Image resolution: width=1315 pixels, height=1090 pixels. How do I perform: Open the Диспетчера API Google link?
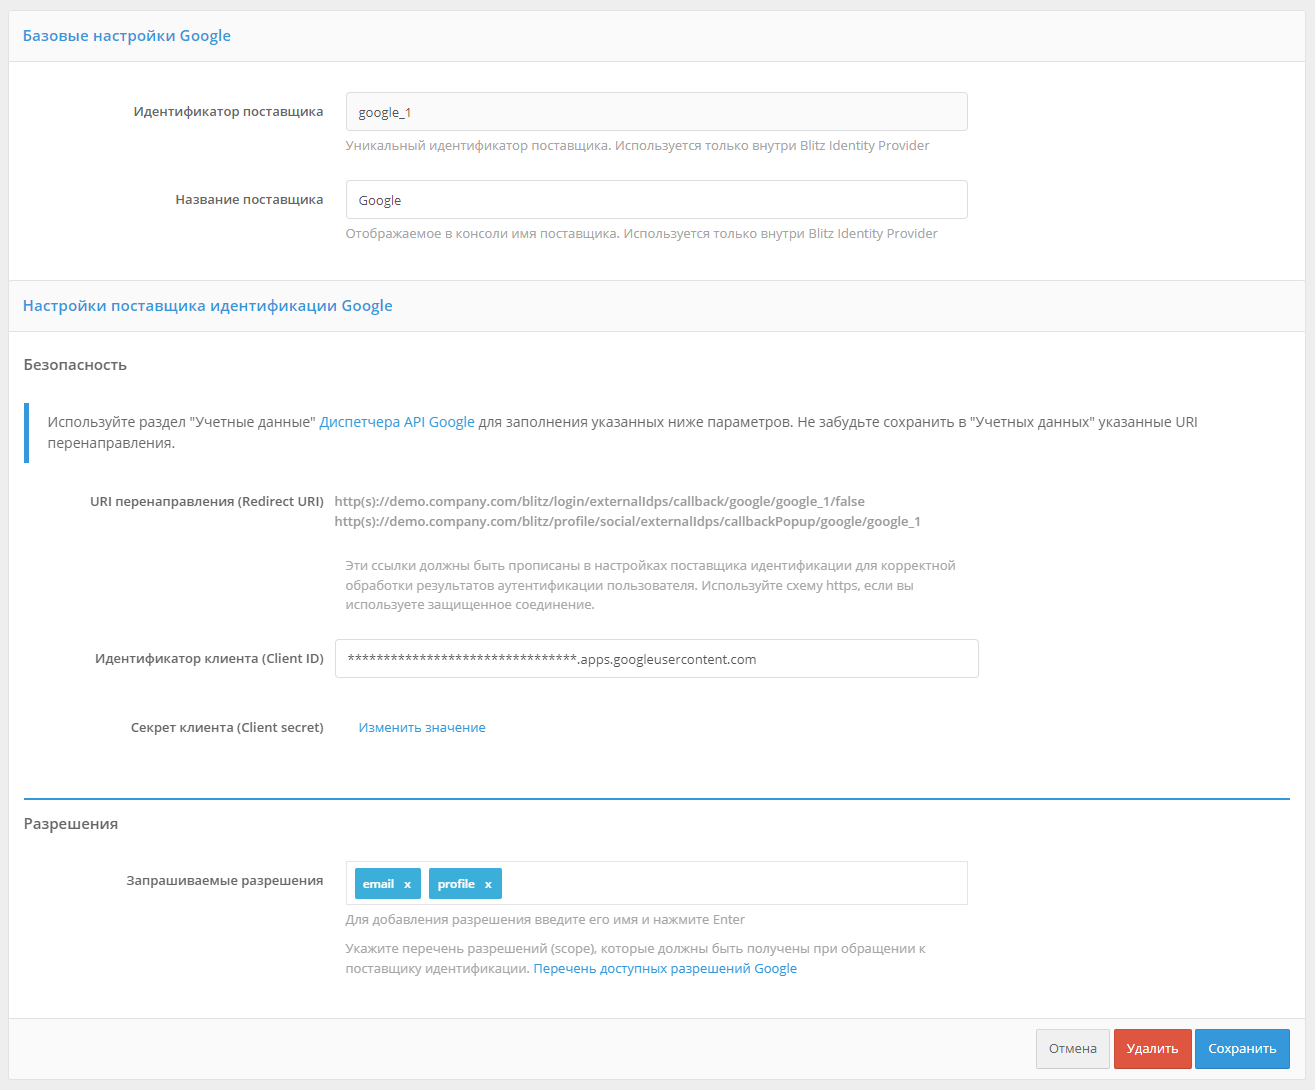click(397, 422)
